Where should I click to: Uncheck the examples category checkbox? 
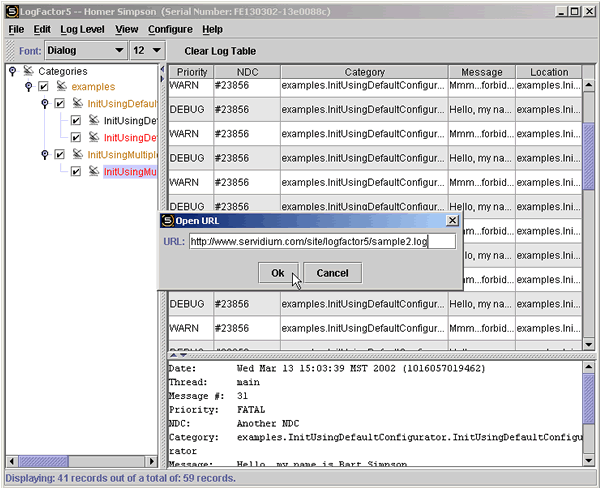click(44, 87)
